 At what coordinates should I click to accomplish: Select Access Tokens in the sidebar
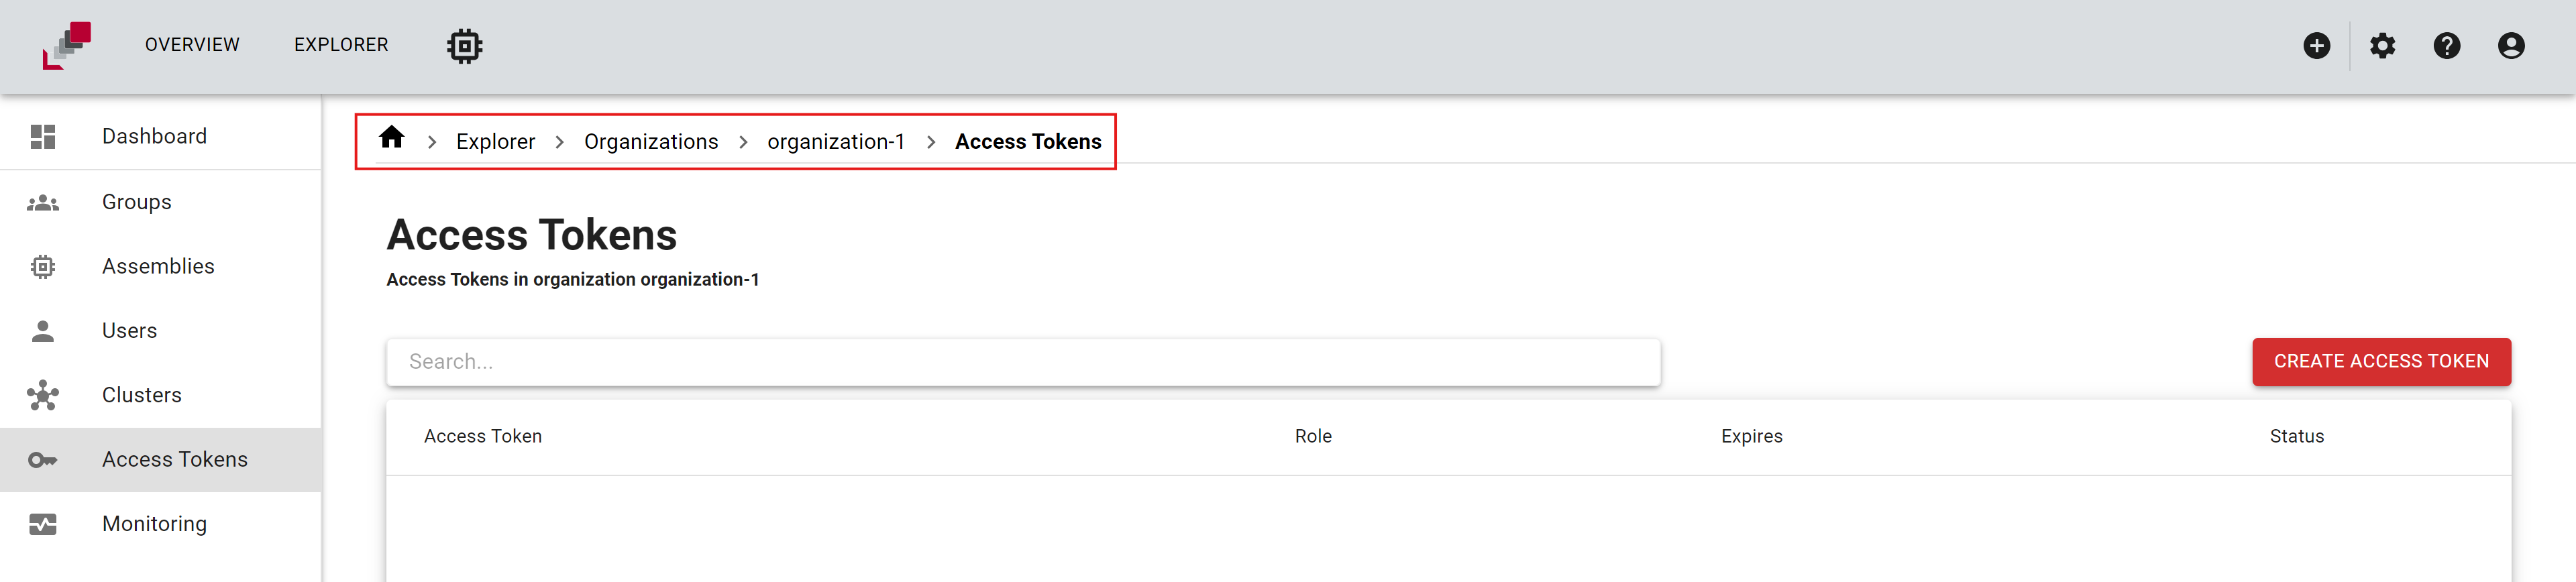[x=161, y=460]
